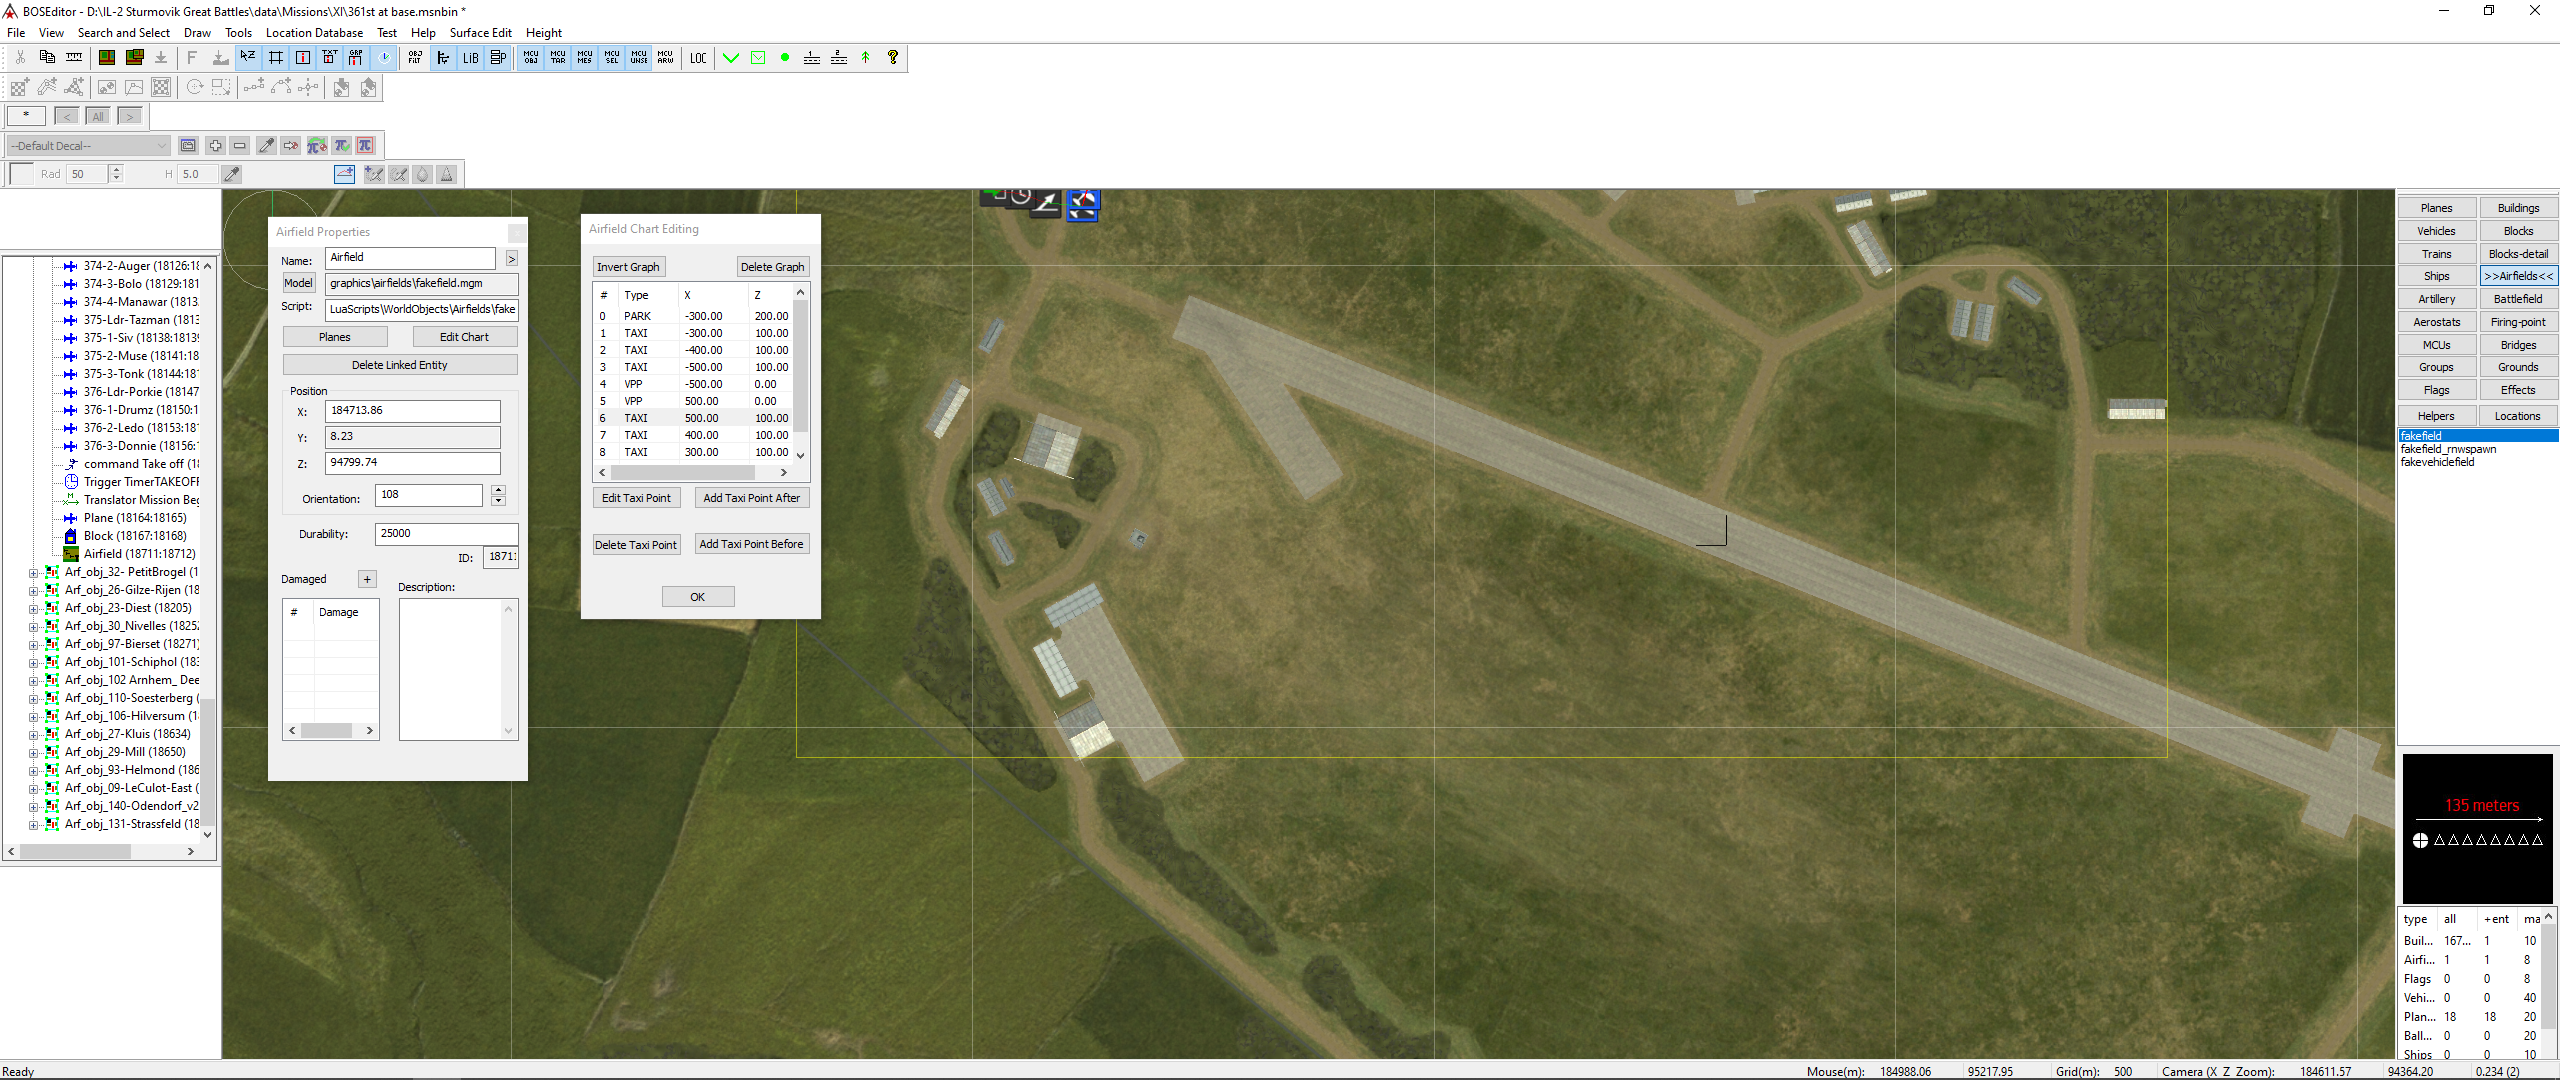Click the download arrow toolbar icon

pos(161,58)
